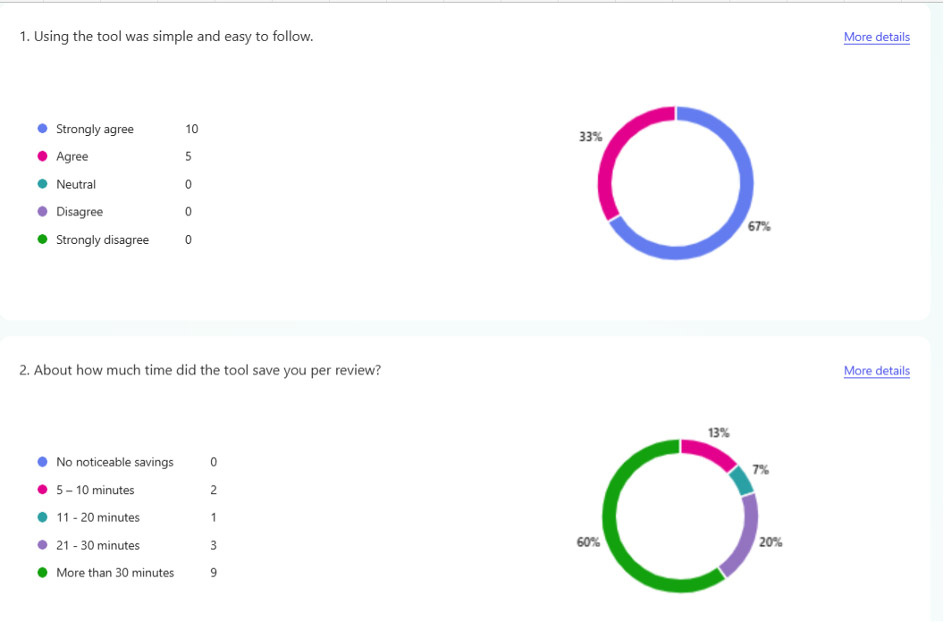Click the green Strongly disagree legend dot
Image resolution: width=944 pixels, height=622 pixels.
(42, 240)
